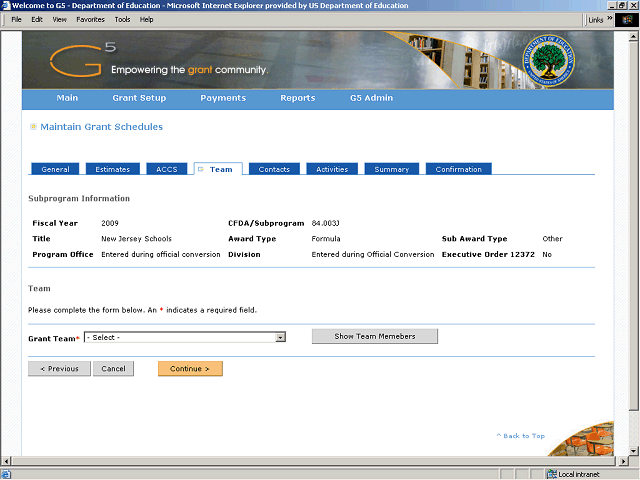The image size is (640, 480).
Task: Click the Executive Order 12372 label
Action: [x=488, y=254]
